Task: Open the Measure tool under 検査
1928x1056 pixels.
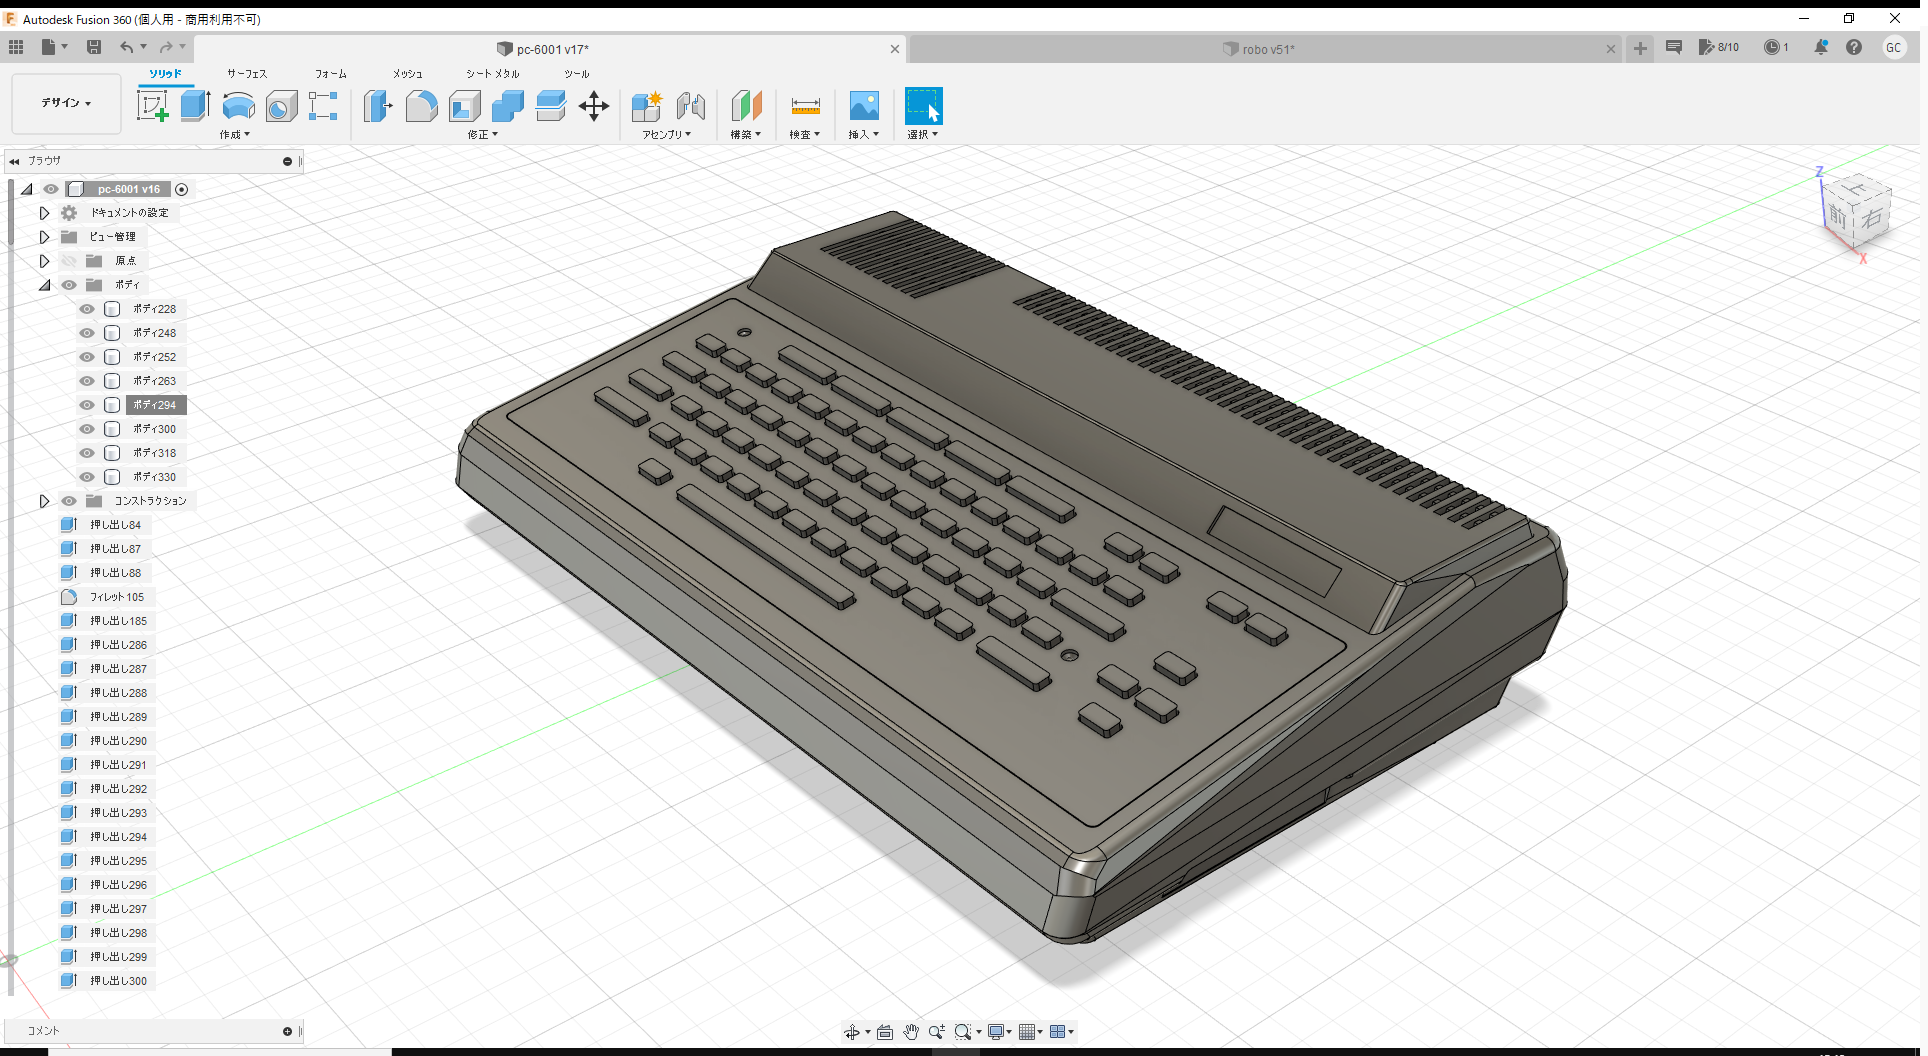Action: click(805, 107)
